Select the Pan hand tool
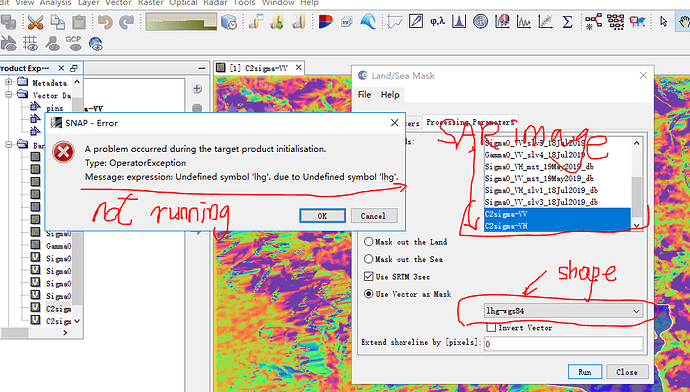This screenshot has height=392, width=690. coord(683,22)
